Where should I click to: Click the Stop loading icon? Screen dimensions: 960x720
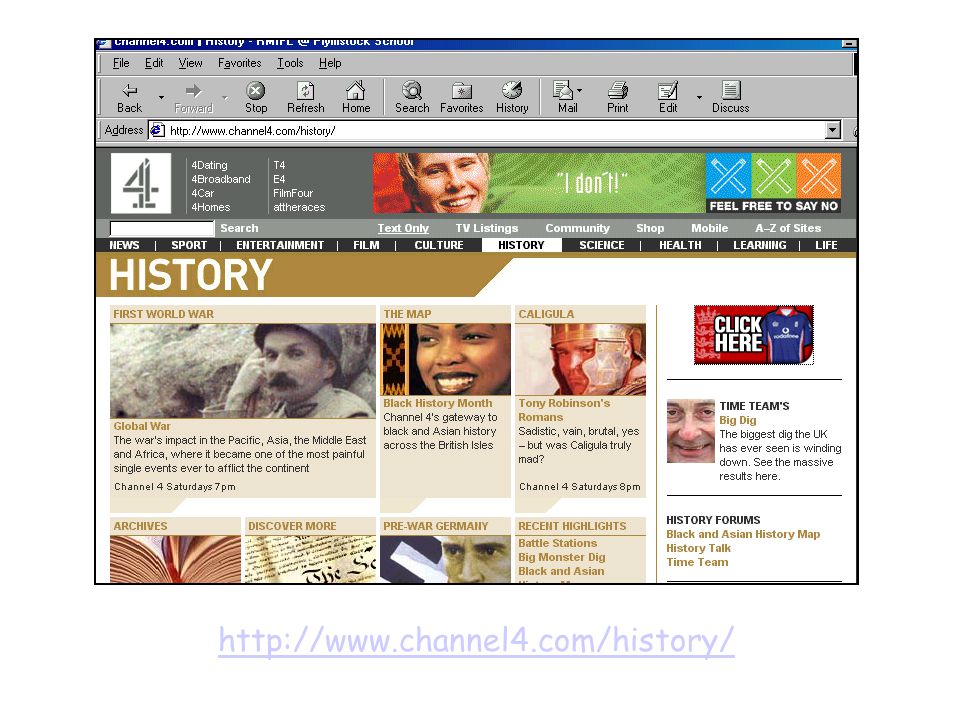255,91
